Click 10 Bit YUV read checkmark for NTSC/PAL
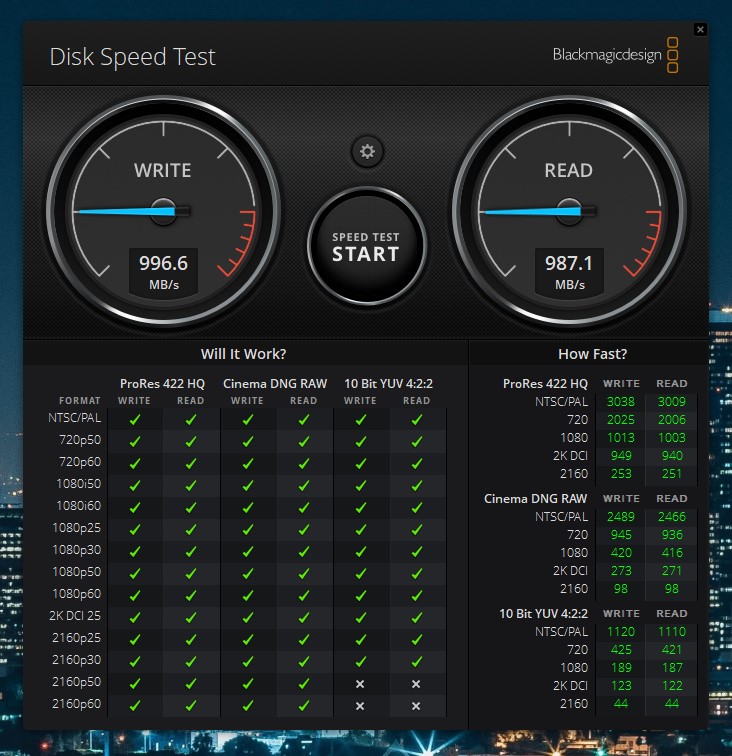This screenshot has width=732, height=756. point(417,419)
